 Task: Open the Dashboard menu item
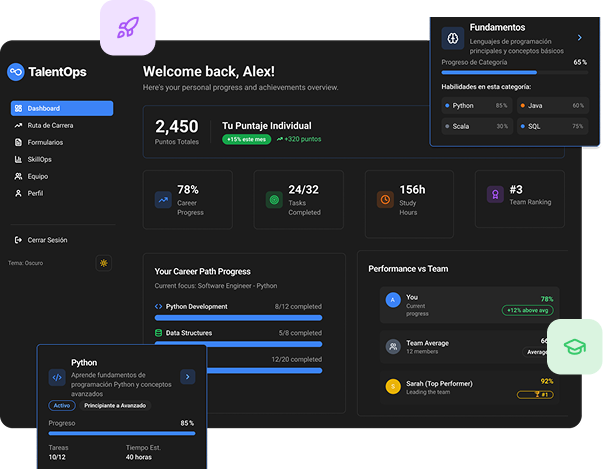62,108
